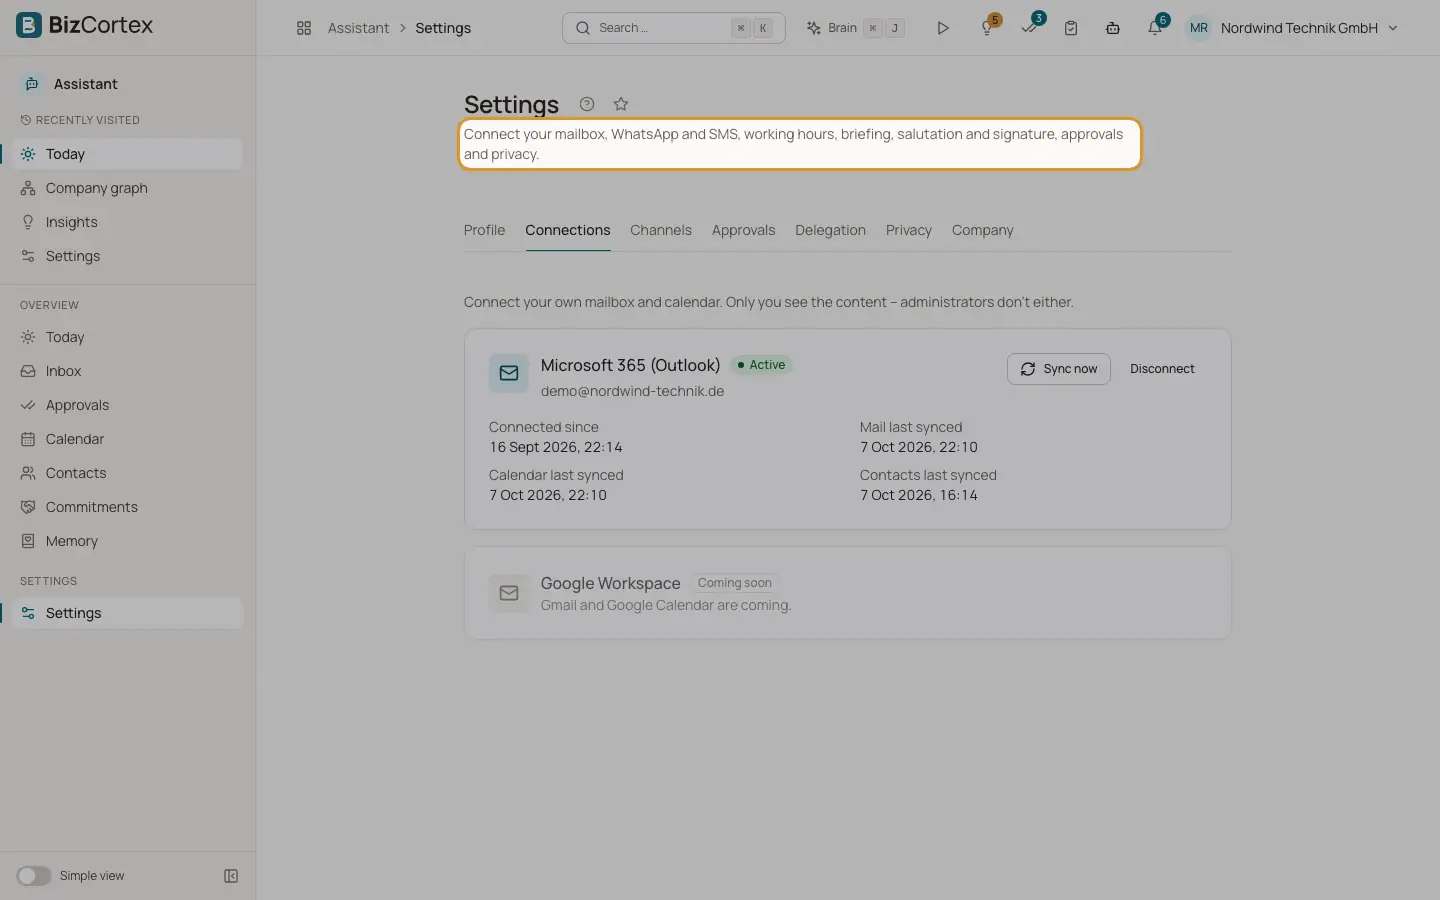The width and height of the screenshot is (1440, 900).
Task: Toggle the Simple view switch
Action: click(x=33, y=876)
